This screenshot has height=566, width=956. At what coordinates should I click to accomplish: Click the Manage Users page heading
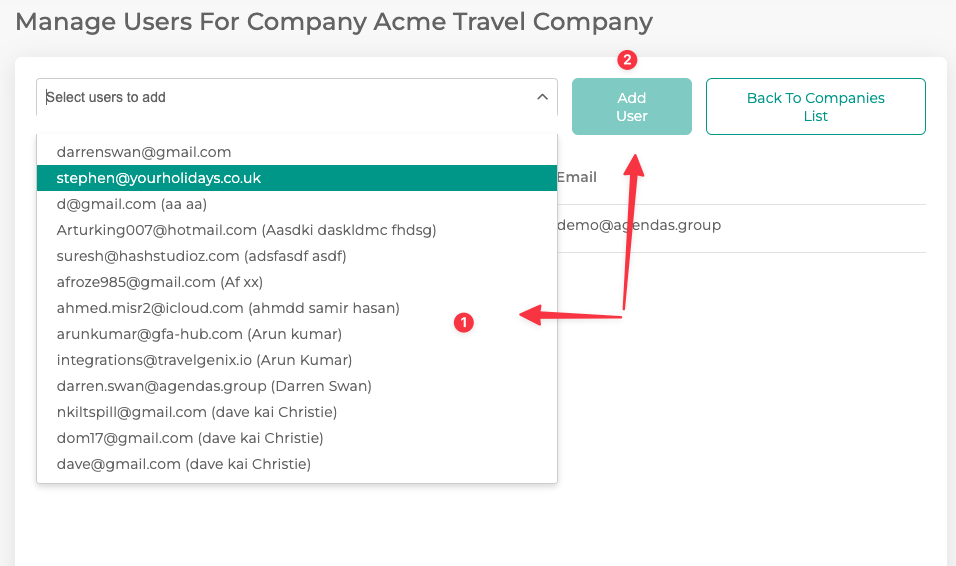[x=334, y=21]
